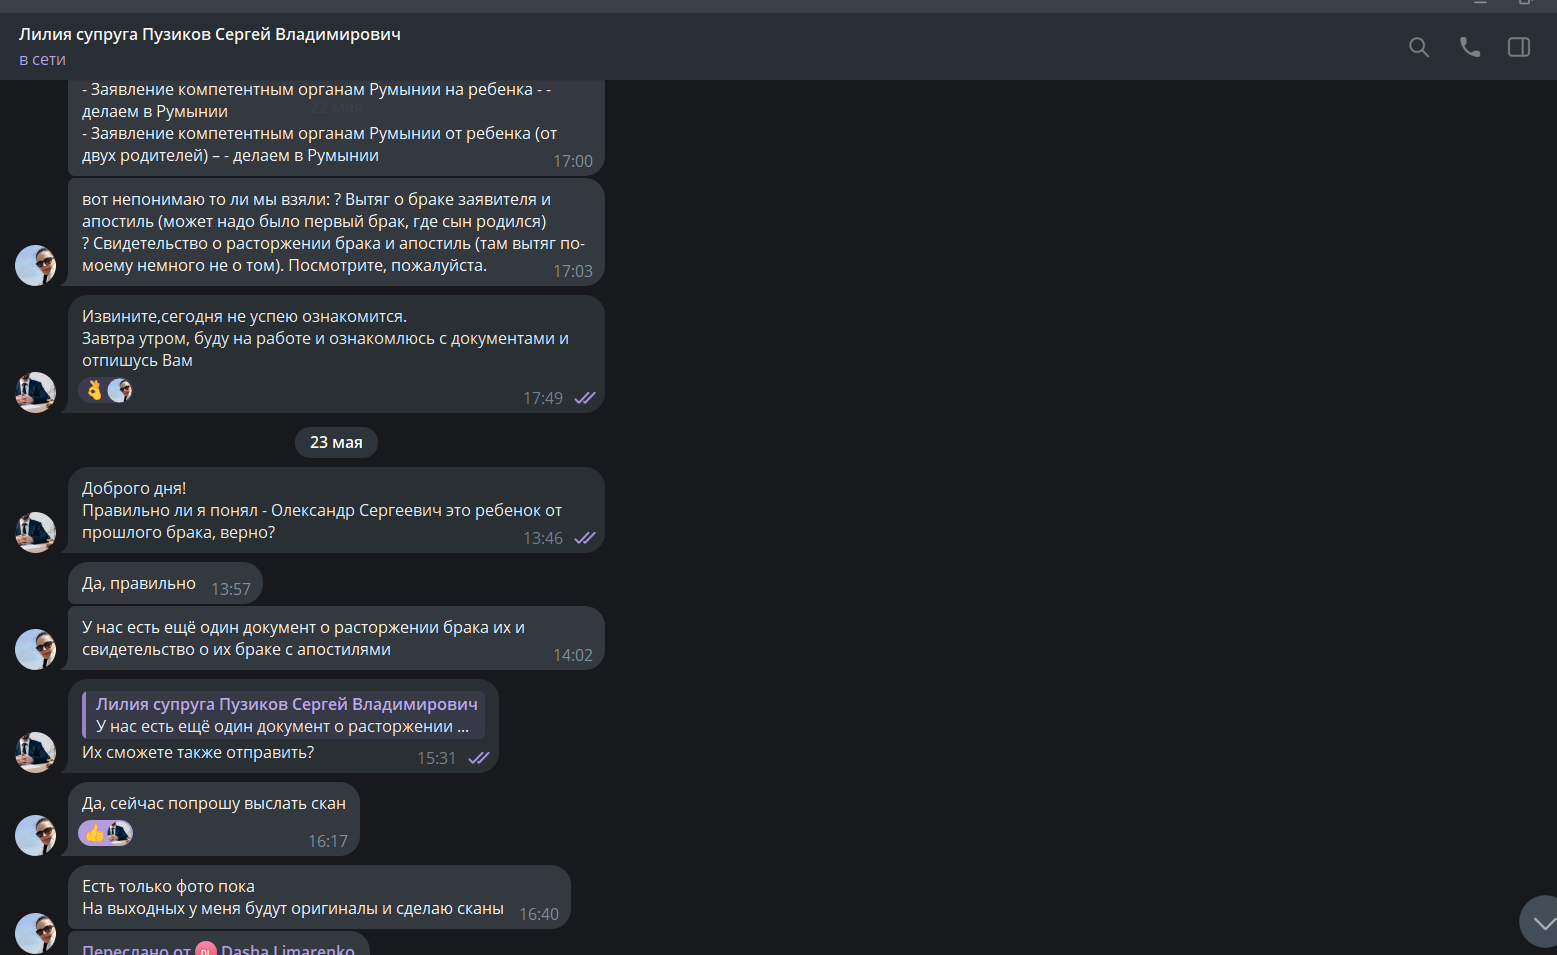Open the search in chat icon
1557x955 pixels.
[x=1418, y=47]
